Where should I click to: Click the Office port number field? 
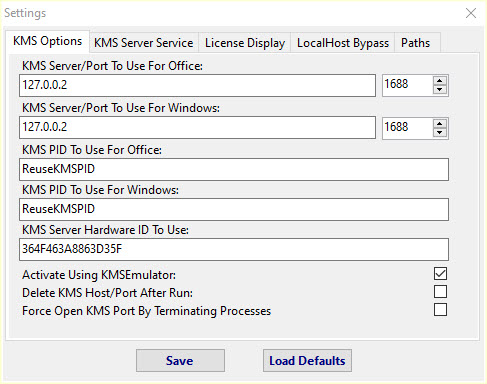[x=407, y=86]
